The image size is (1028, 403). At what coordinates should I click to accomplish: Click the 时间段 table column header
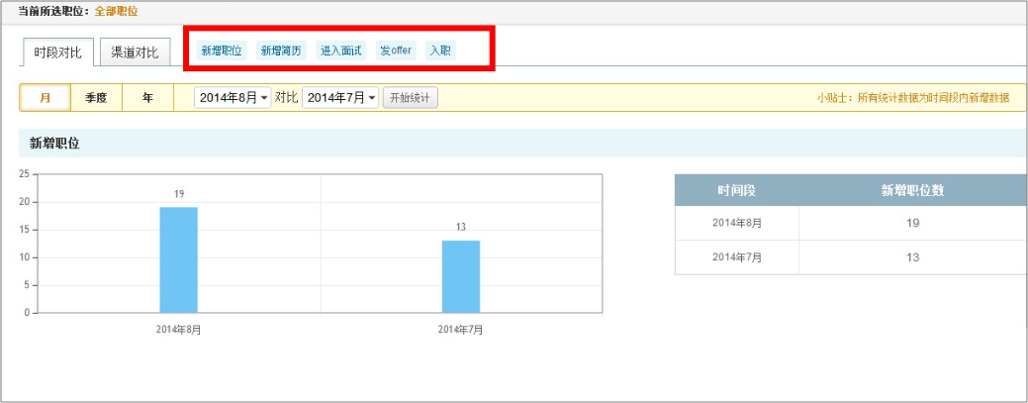click(x=736, y=190)
